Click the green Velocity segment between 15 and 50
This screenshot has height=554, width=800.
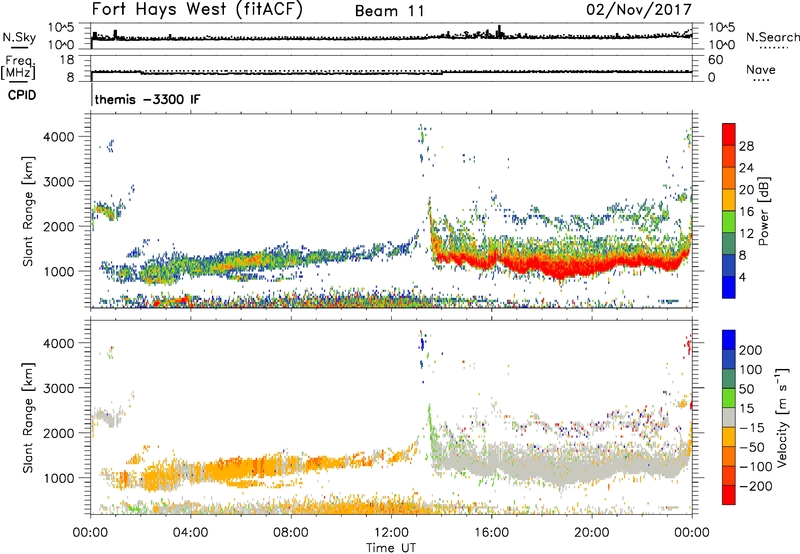[x=729, y=398]
